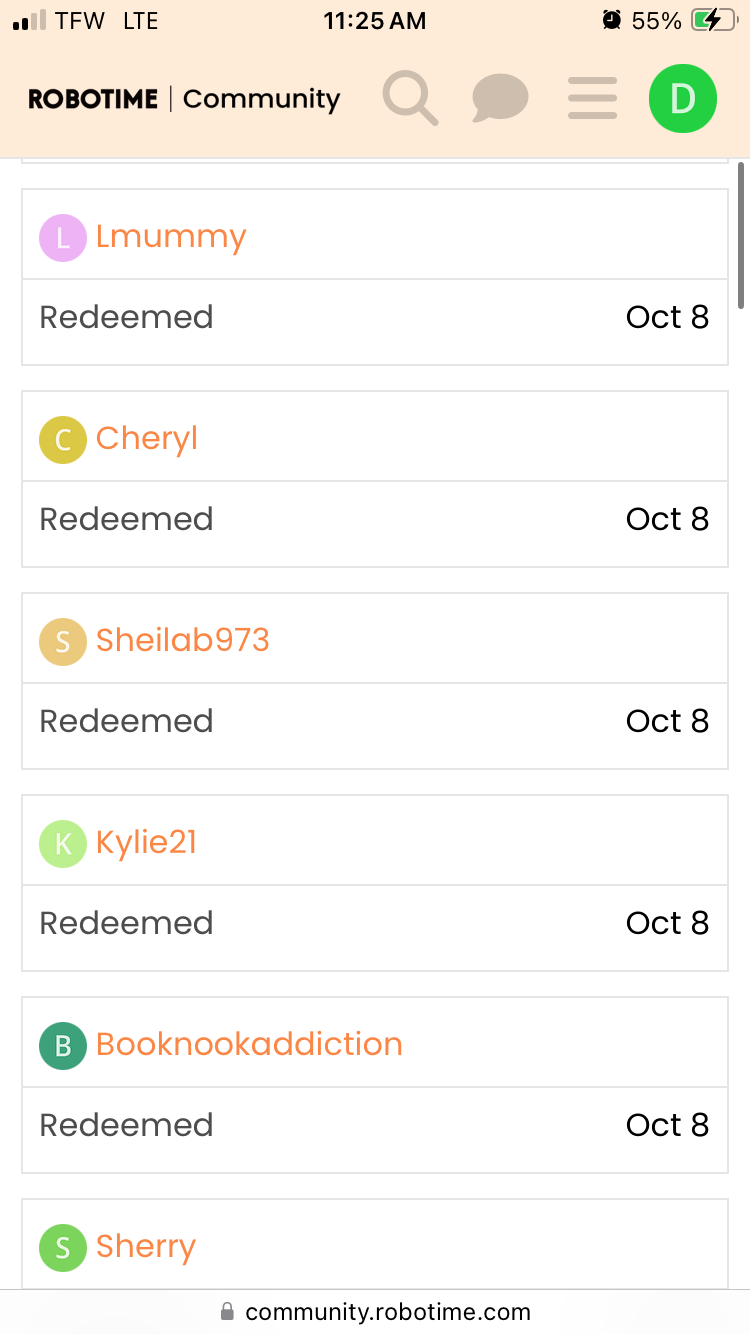Tap the lock icon beside the URL
The height and width of the screenshot is (1334, 750).
227,1311
